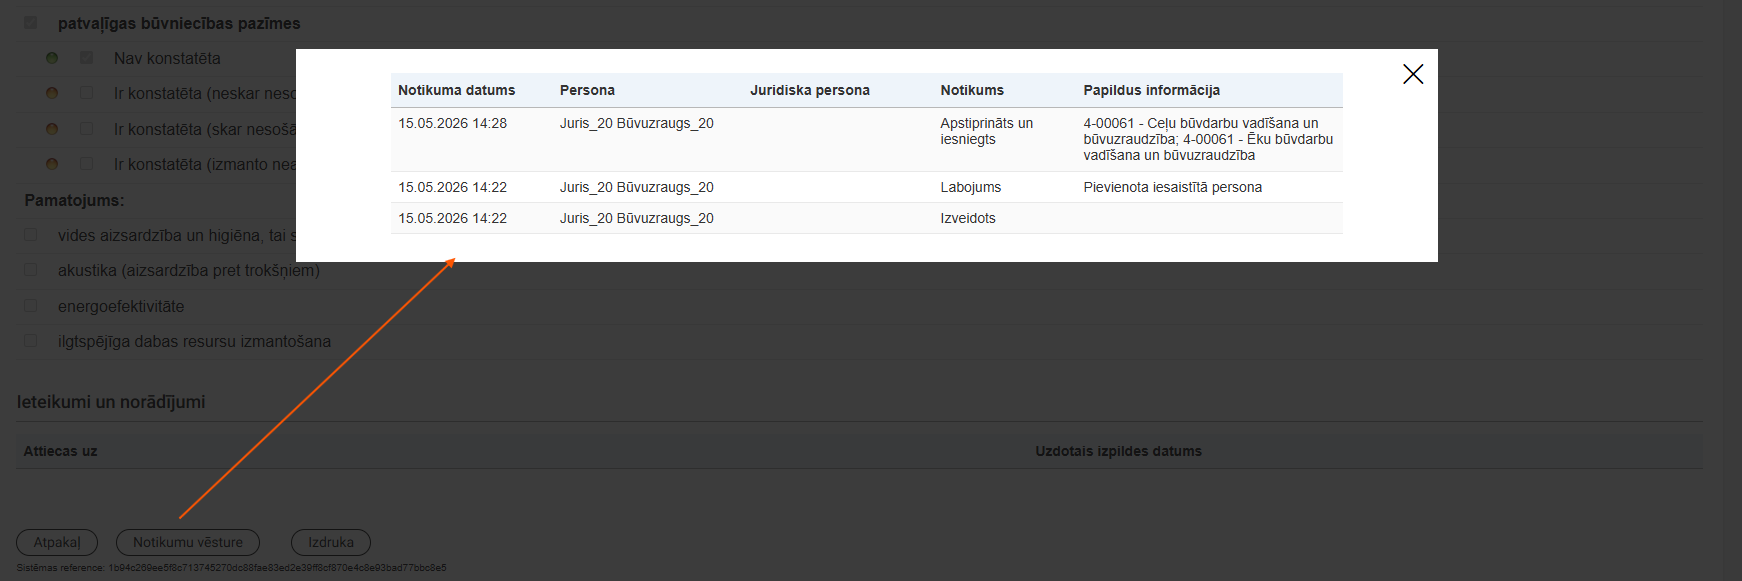Screen dimensions: 1742x581
Task: Click status dot beside Ir konstatēta (neskar)
Action: click(x=52, y=93)
